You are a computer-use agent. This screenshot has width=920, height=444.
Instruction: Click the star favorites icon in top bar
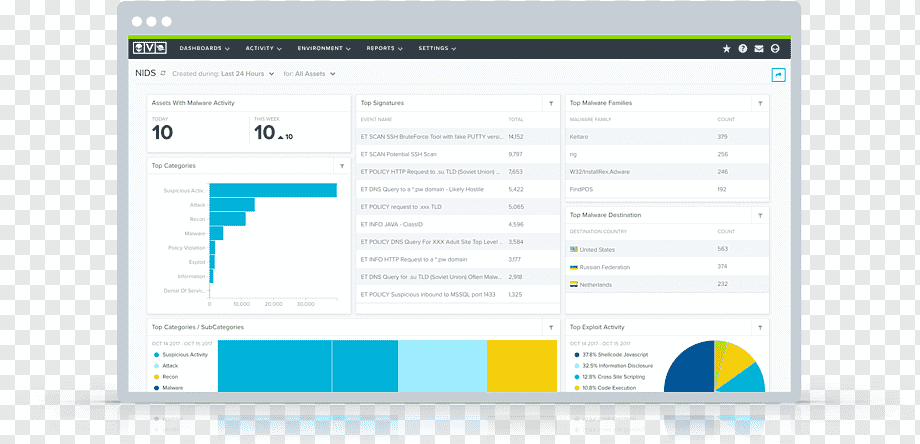click(726, 49)
